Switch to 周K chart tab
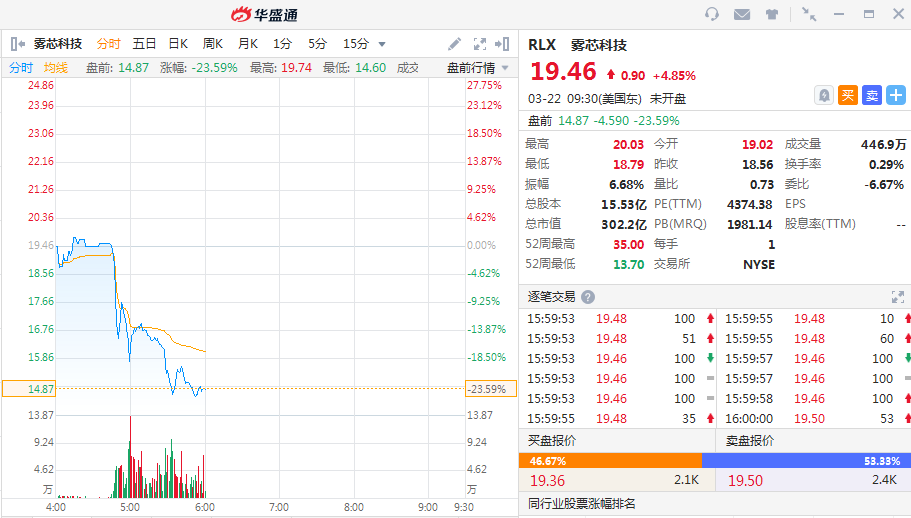 pos(213,44)
